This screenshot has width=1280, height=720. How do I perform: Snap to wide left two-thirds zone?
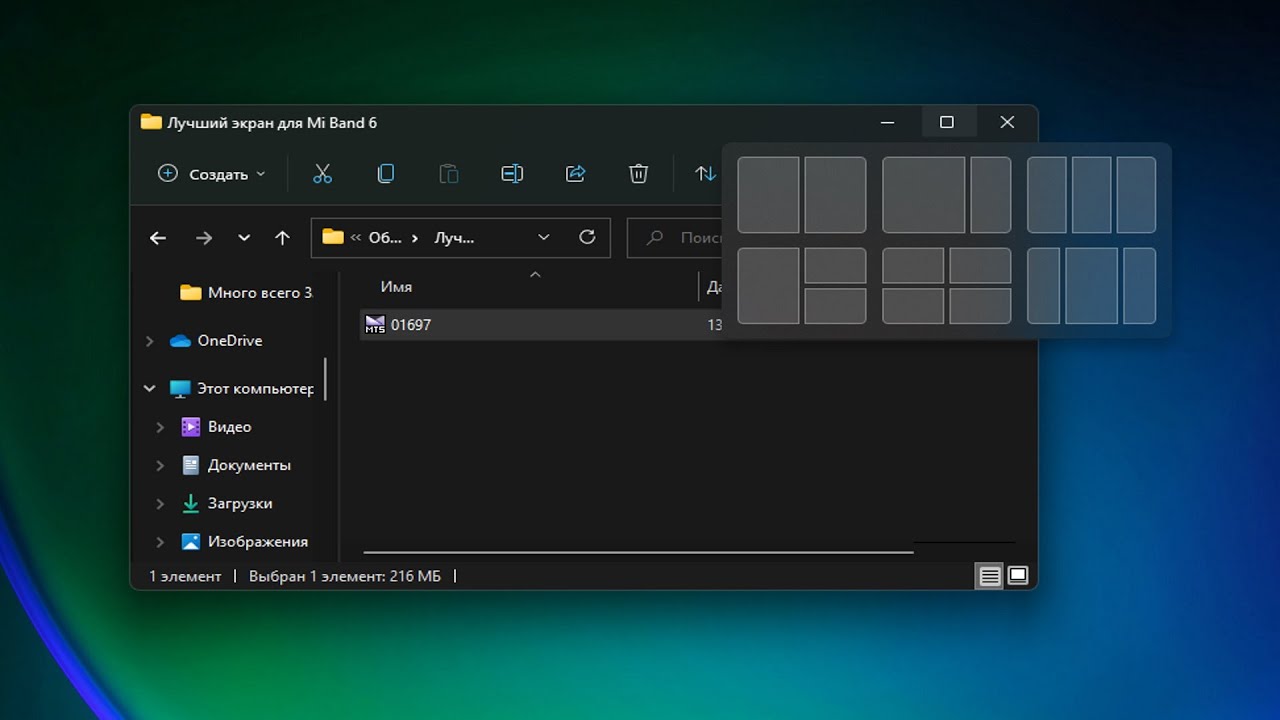coord(924,195)
